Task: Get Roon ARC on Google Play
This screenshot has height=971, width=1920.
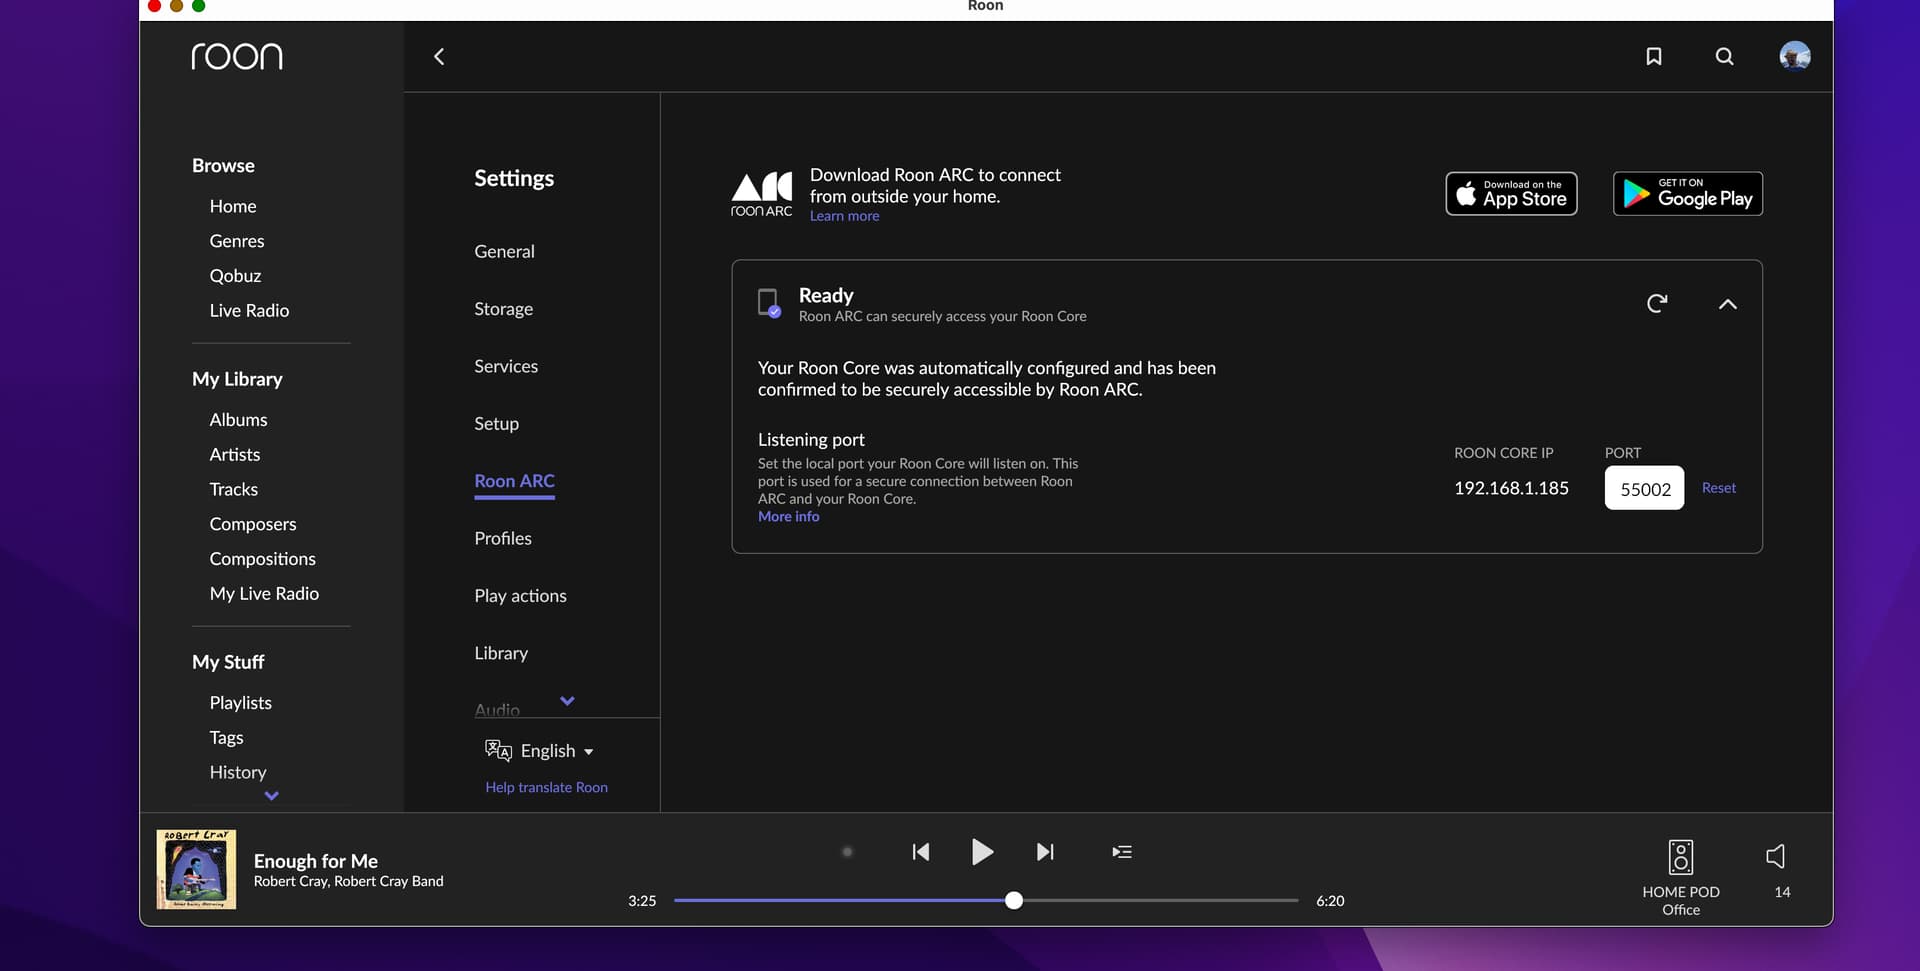Action: 1688,194
